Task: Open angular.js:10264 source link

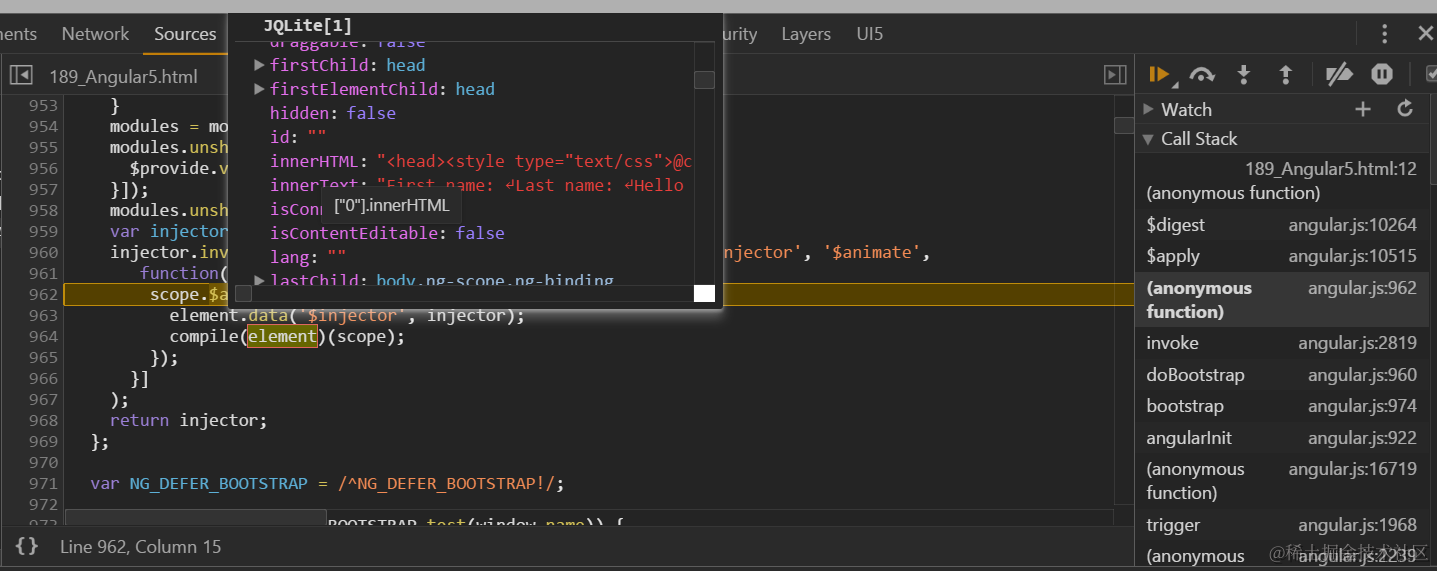Action: point(1352,225)
